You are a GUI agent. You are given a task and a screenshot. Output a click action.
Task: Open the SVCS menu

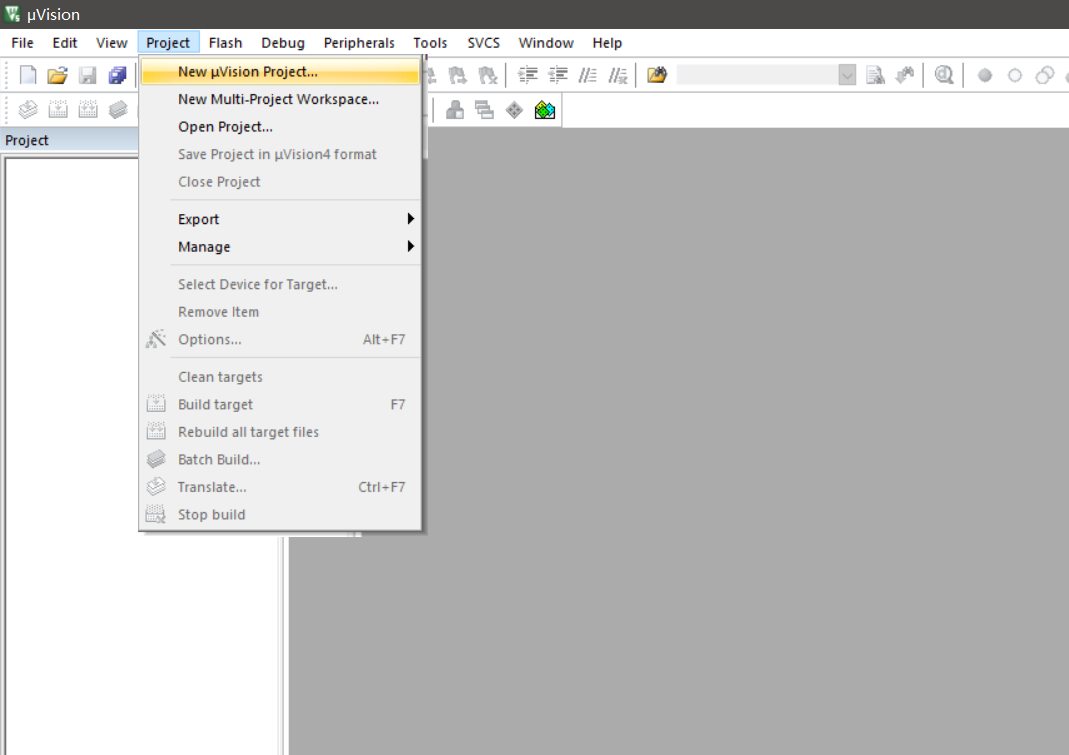(483, 43)
